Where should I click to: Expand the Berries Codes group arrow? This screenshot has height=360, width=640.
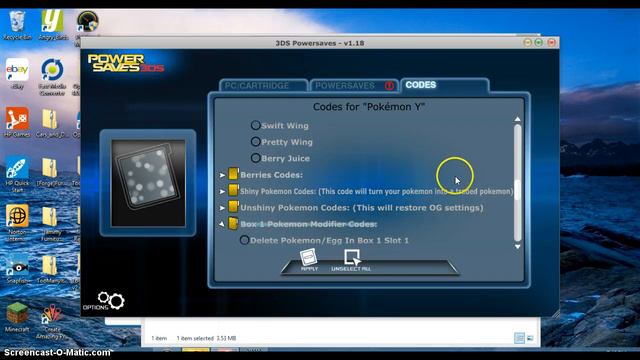point(222,175)
